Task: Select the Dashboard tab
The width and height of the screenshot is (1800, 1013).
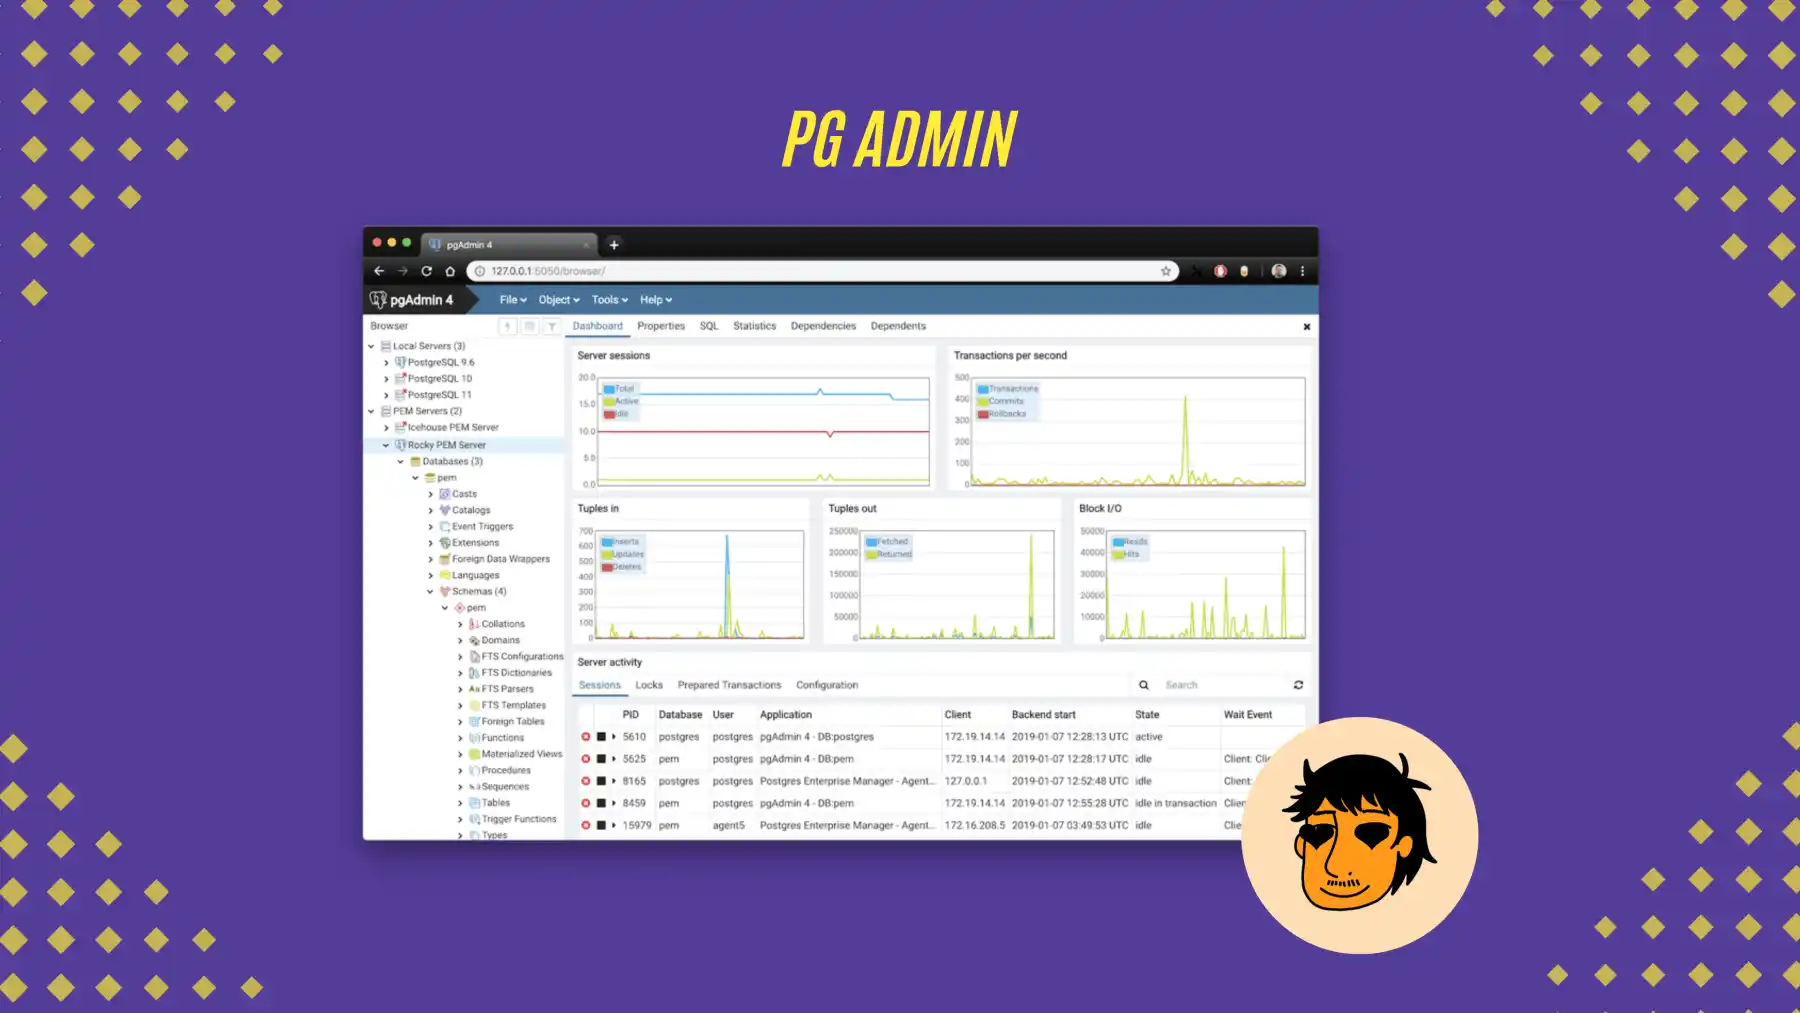Action: pyautogui.click(x=597, y=326)
